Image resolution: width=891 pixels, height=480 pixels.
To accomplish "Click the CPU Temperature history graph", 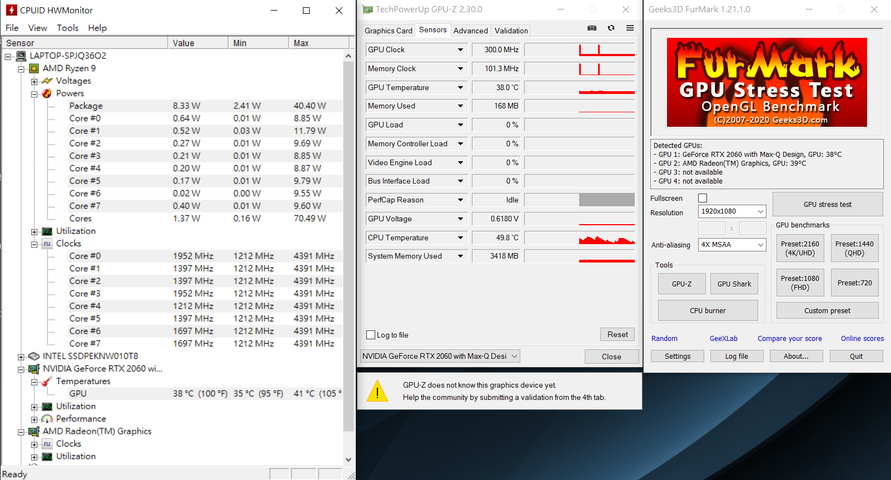I will tap(579, 238).
